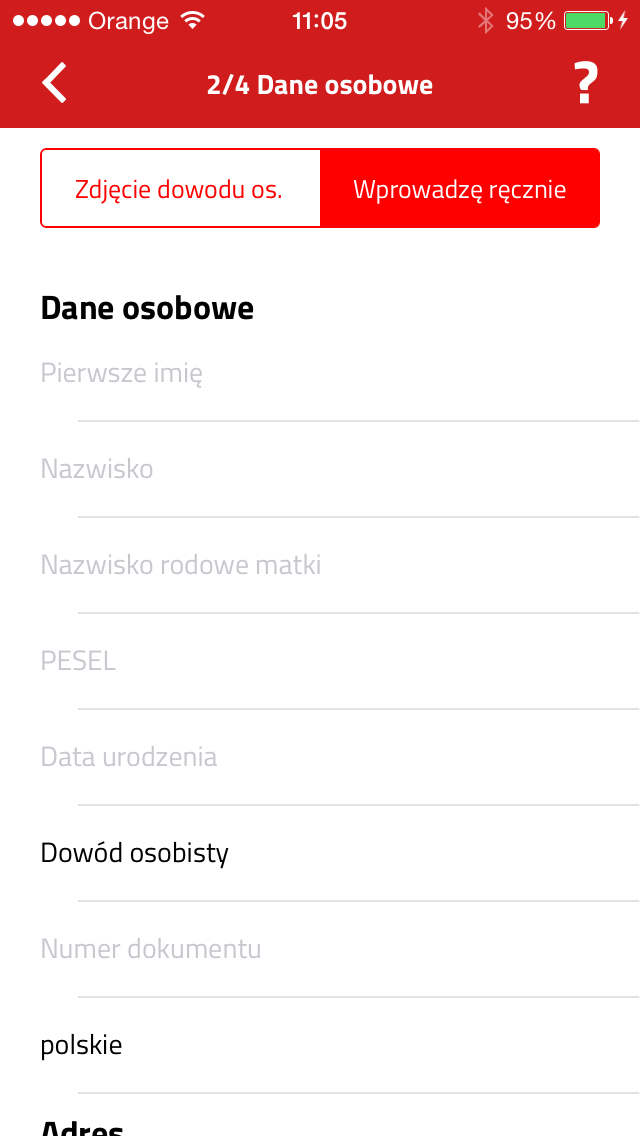Tap the Dane osobowe section heading
The height and width of the screenshot is (1136, 640).
pyautogui.click(x=147, y=308)
